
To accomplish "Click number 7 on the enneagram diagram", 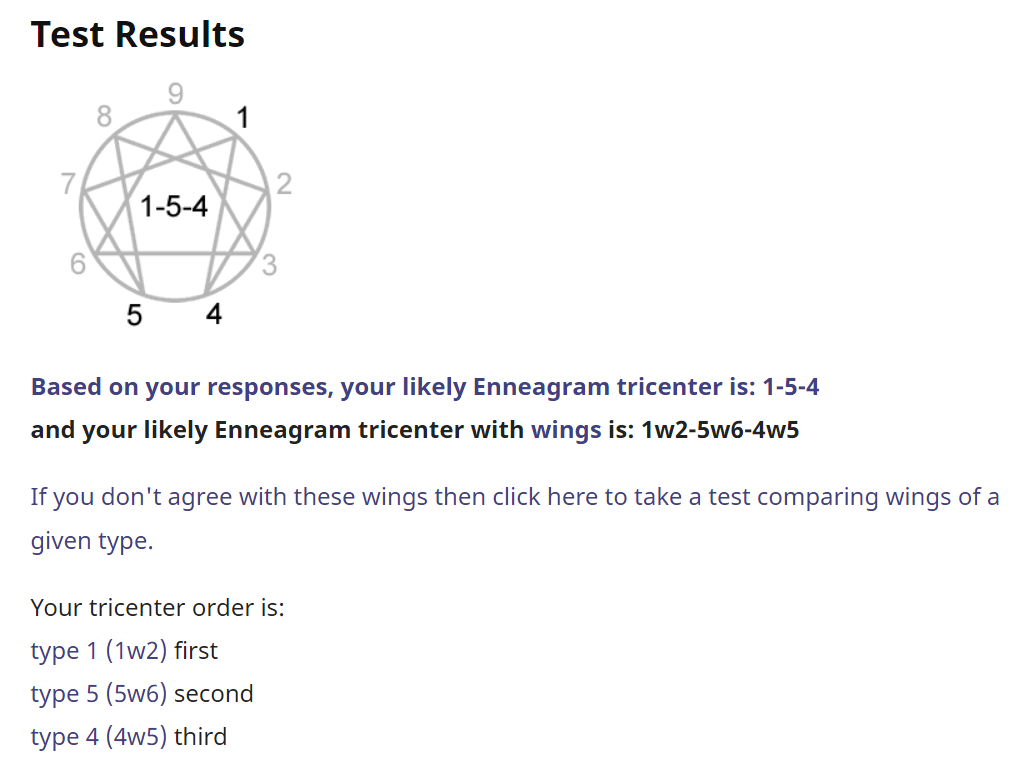I will click(68, 184).
